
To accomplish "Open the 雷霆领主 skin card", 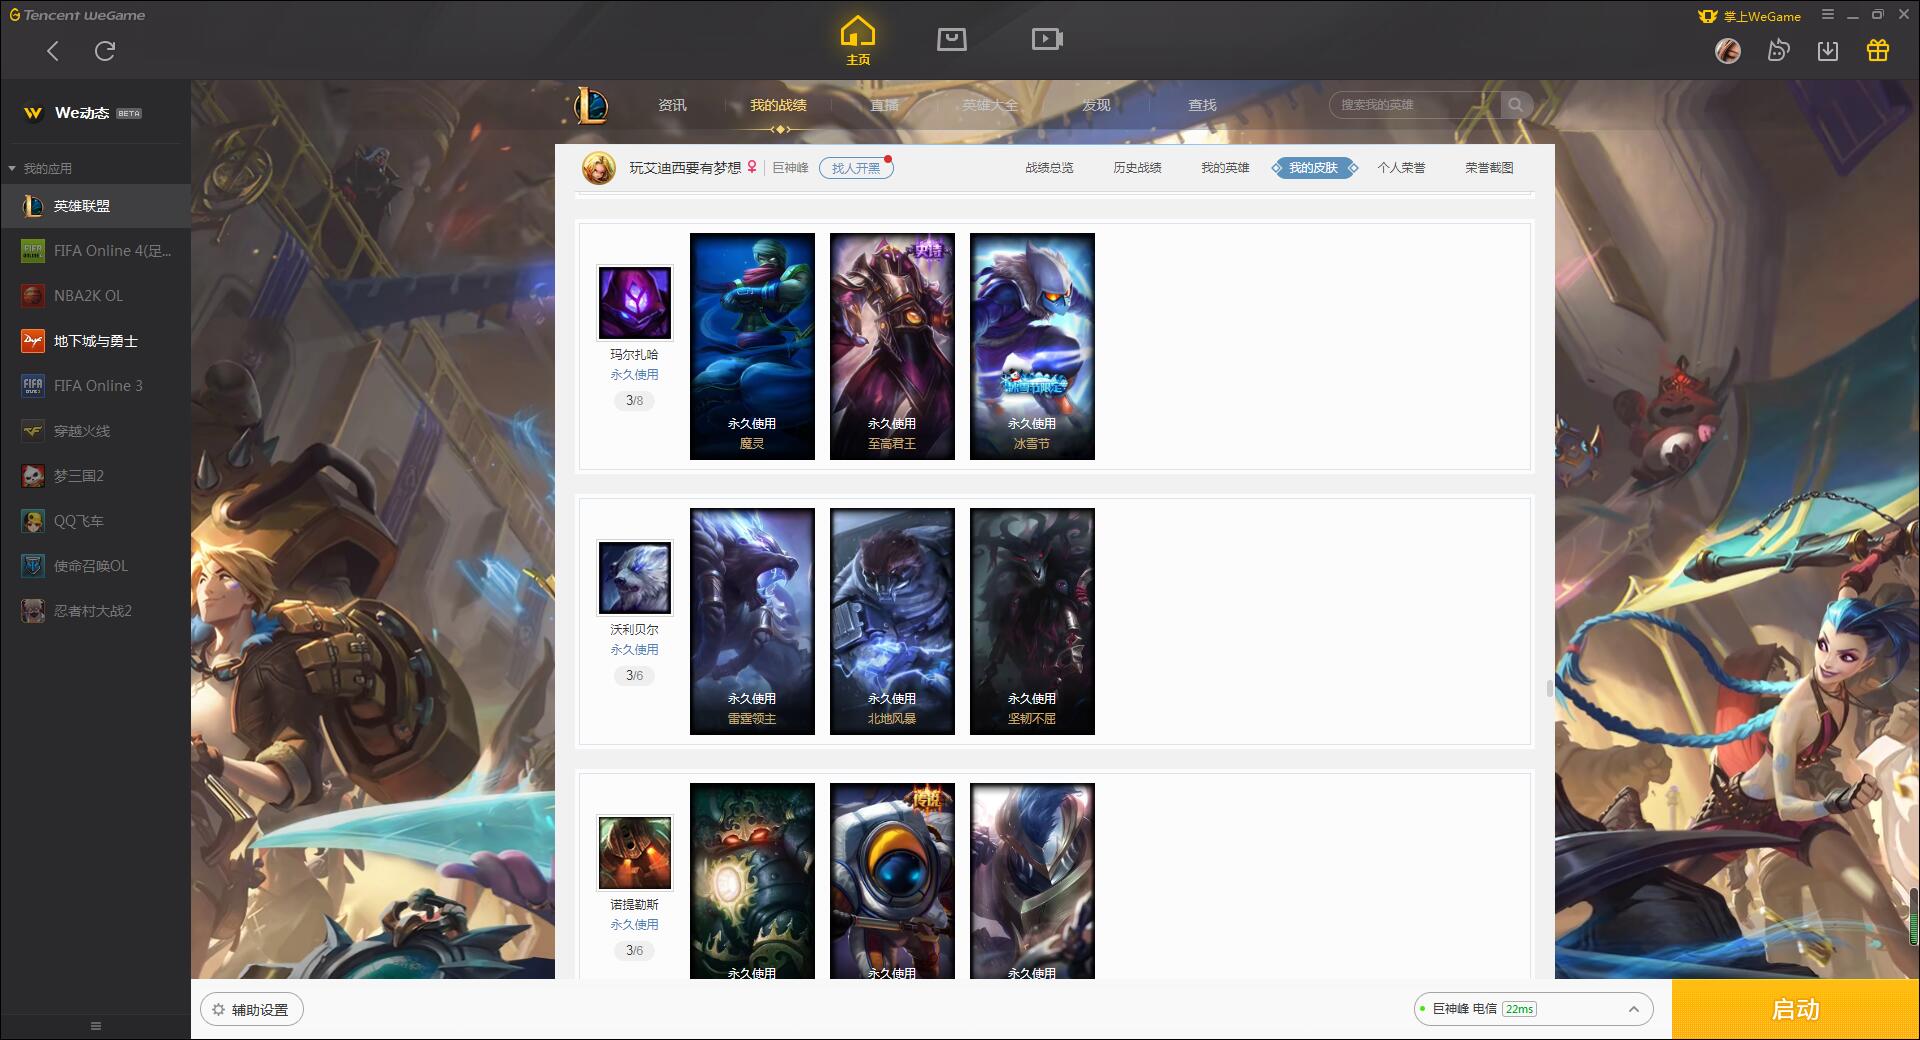I will [x=752, y=621].
